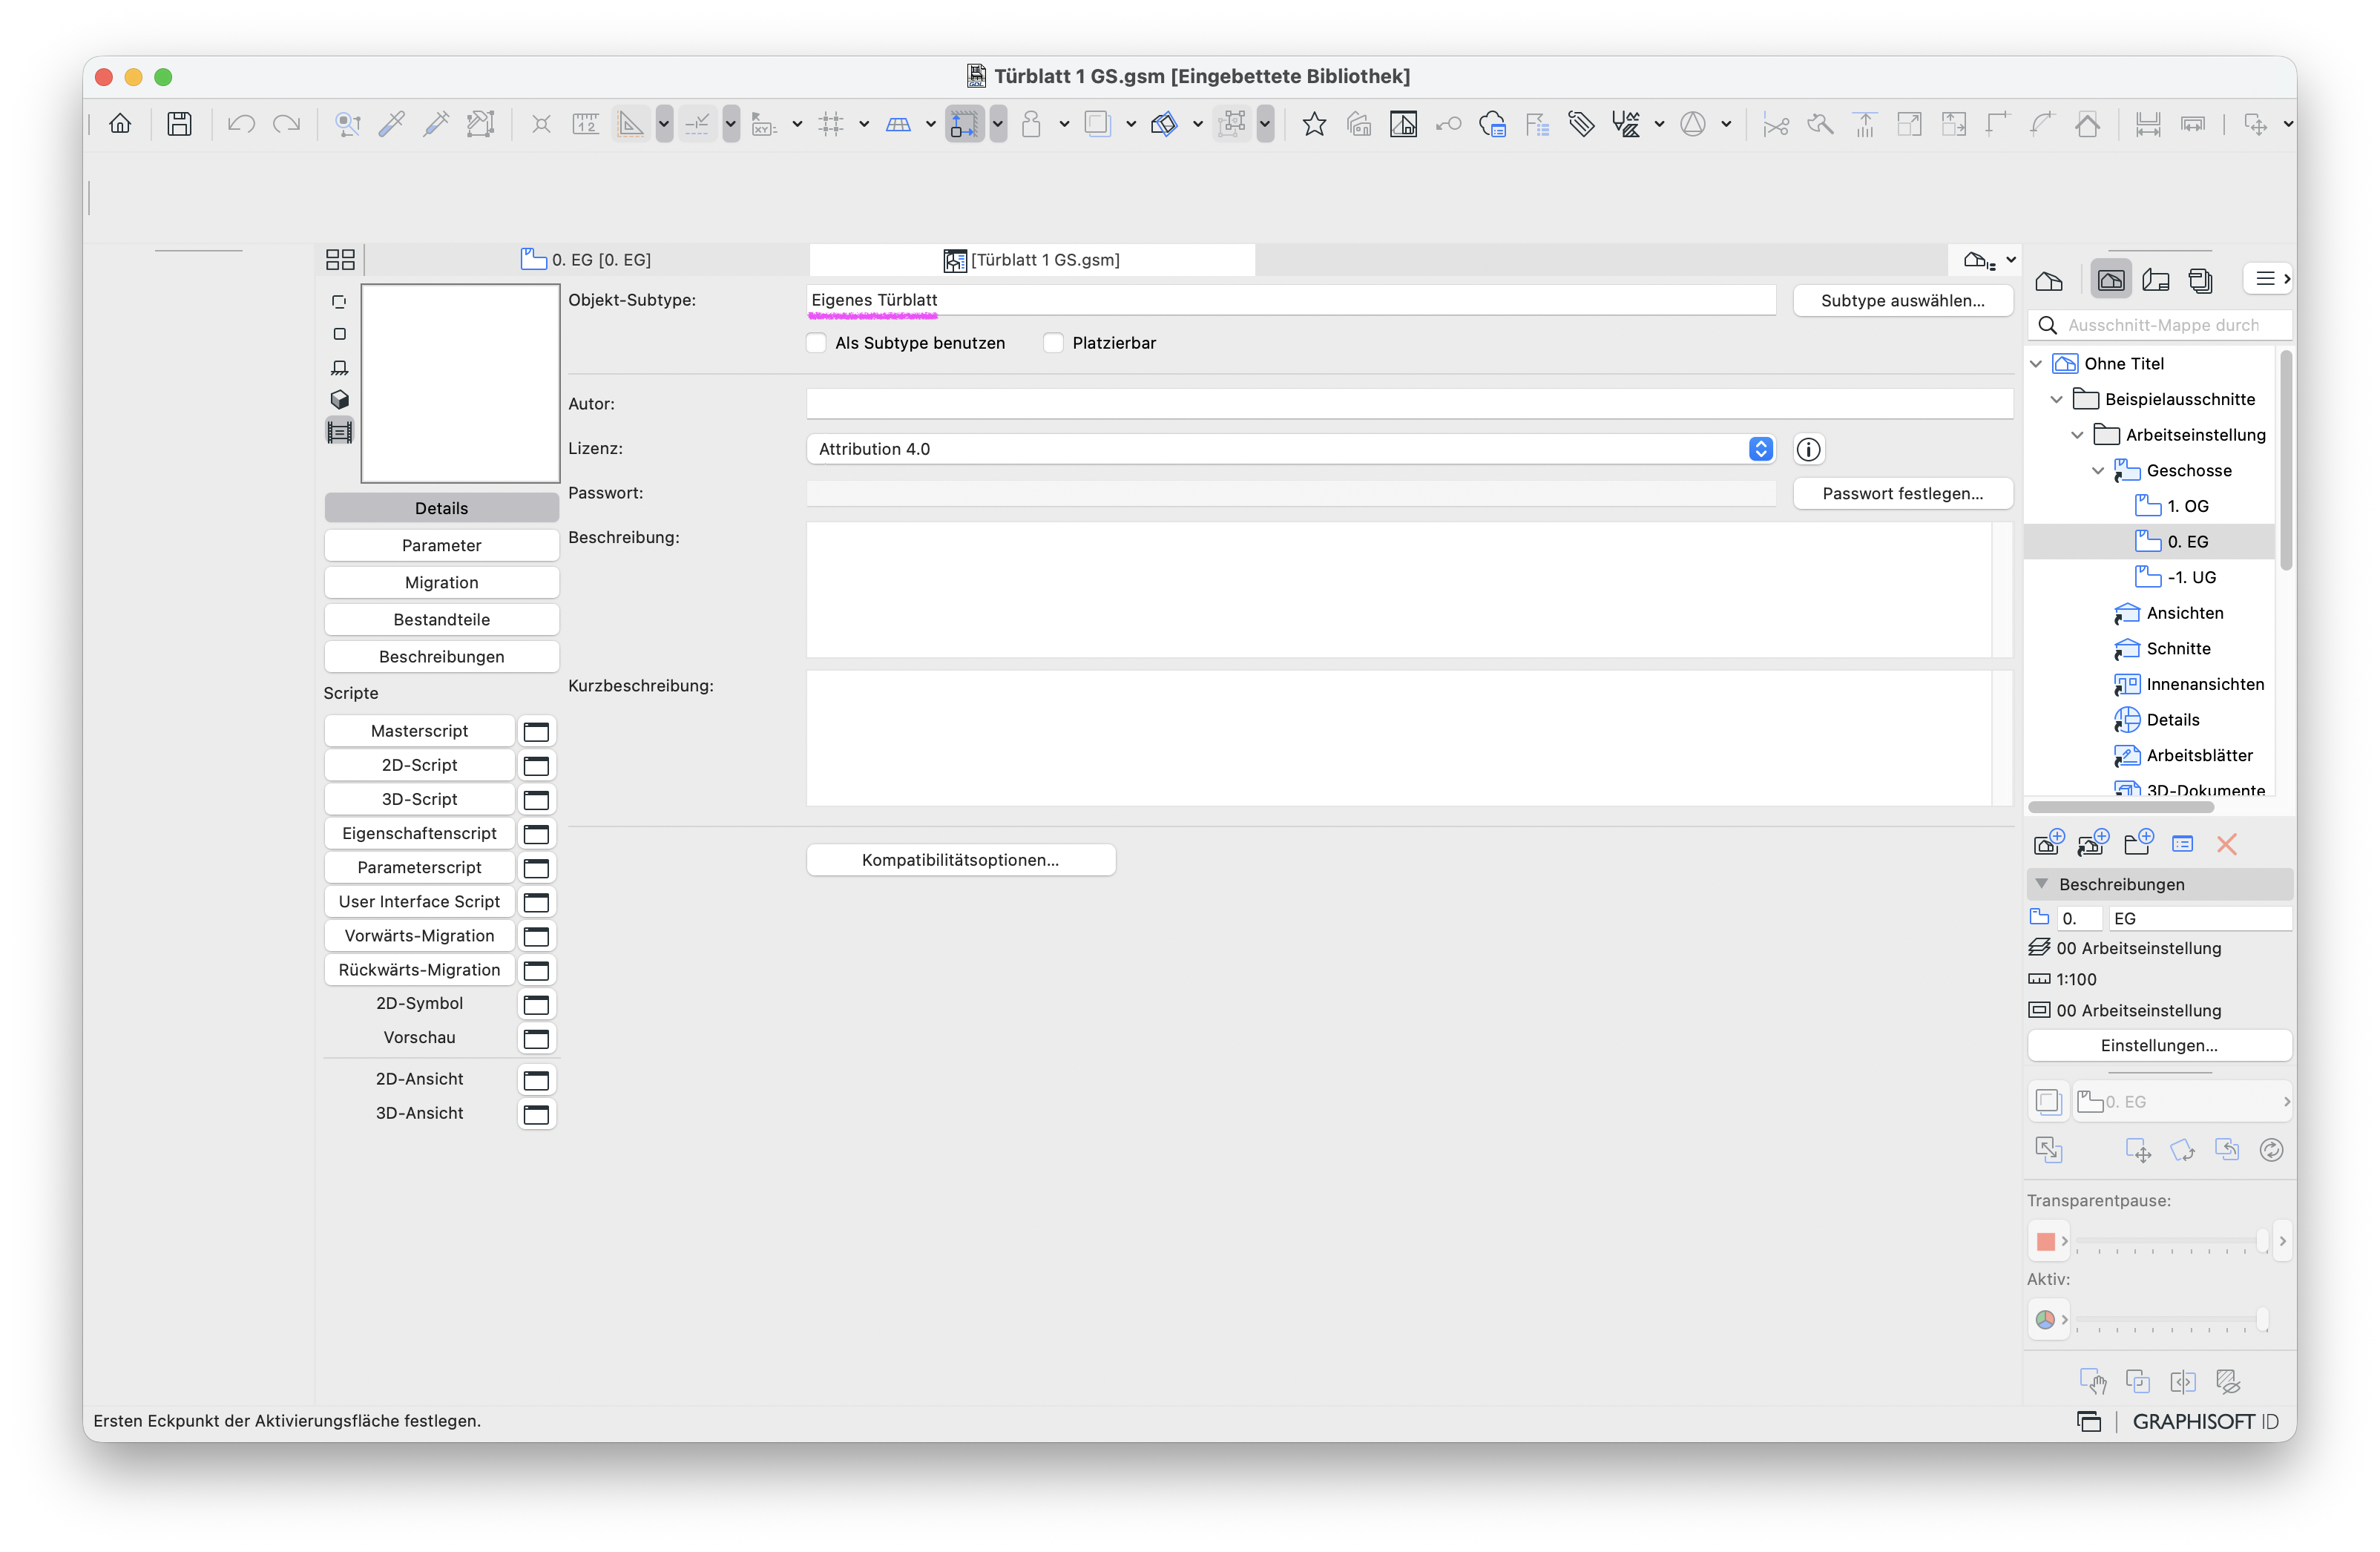Click the scissors trim tool icon
This screenshot has width=2380, height=1552.
(x=1775, y=124)
